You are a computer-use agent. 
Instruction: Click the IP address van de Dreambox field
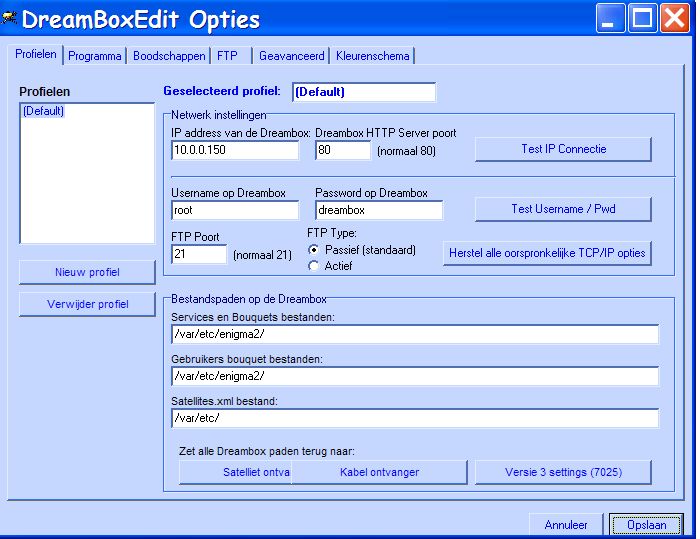[x=235, y=150]
